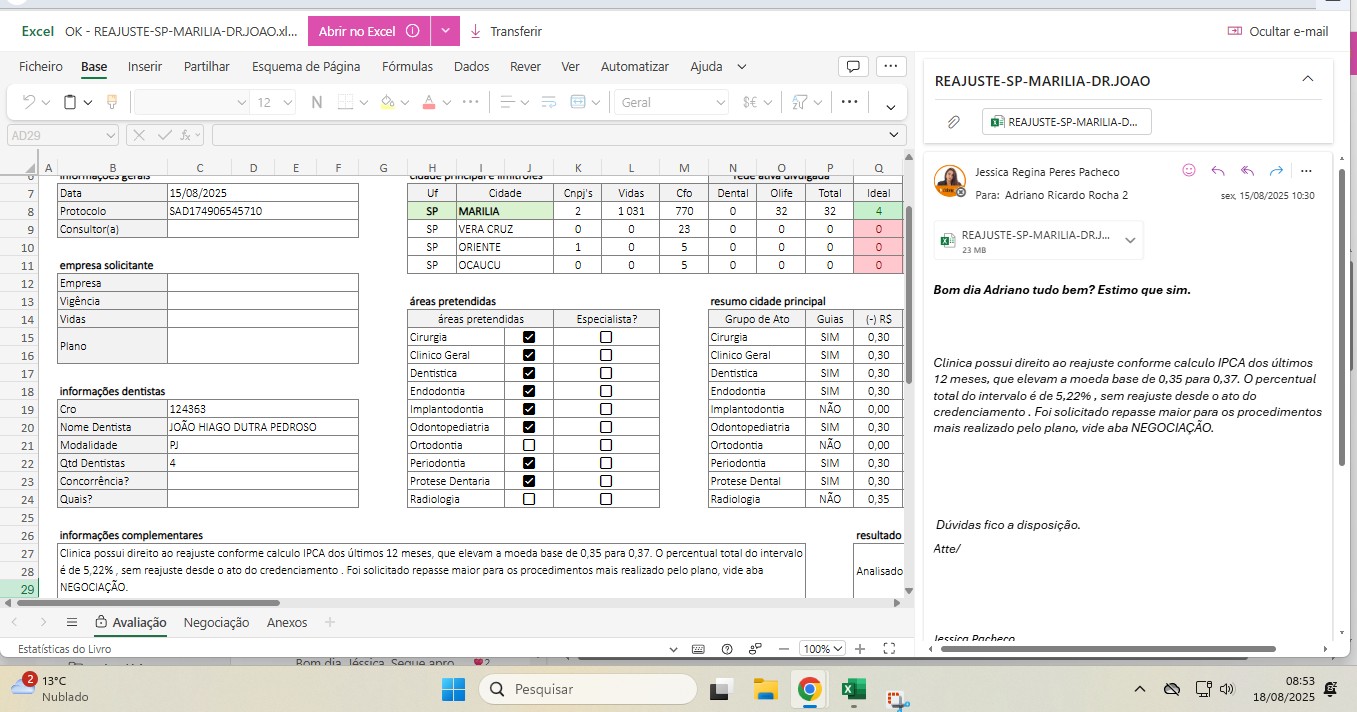Click the all sheets list icon
This screenshot has height=712, width=1357.
(x=72, y=622)
